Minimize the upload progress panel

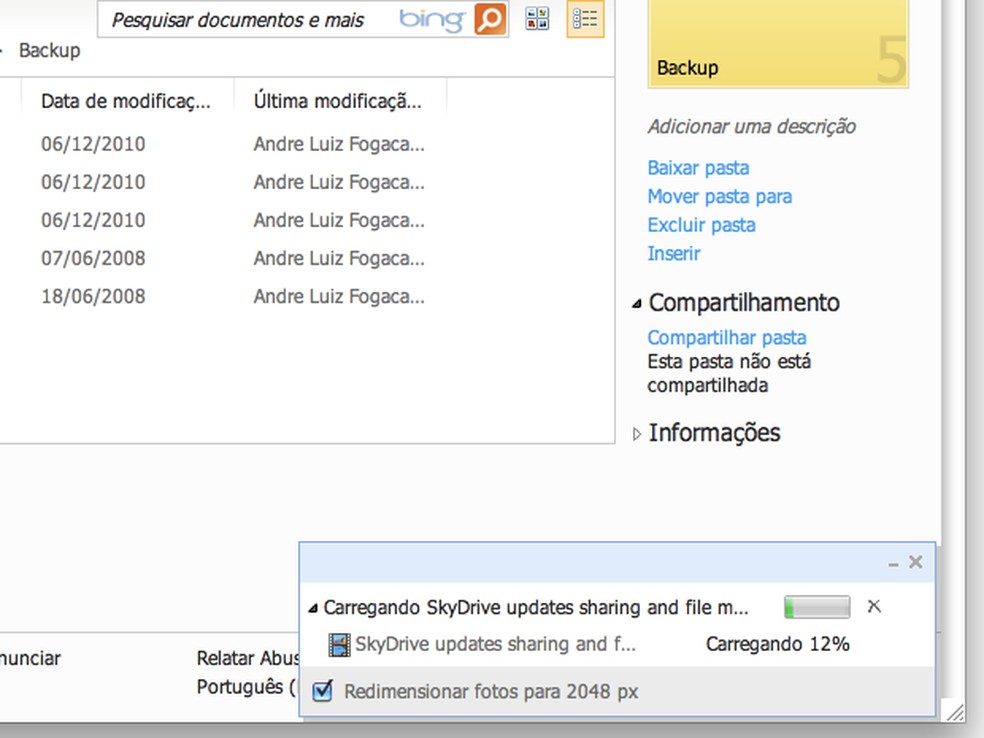[891, 562]
